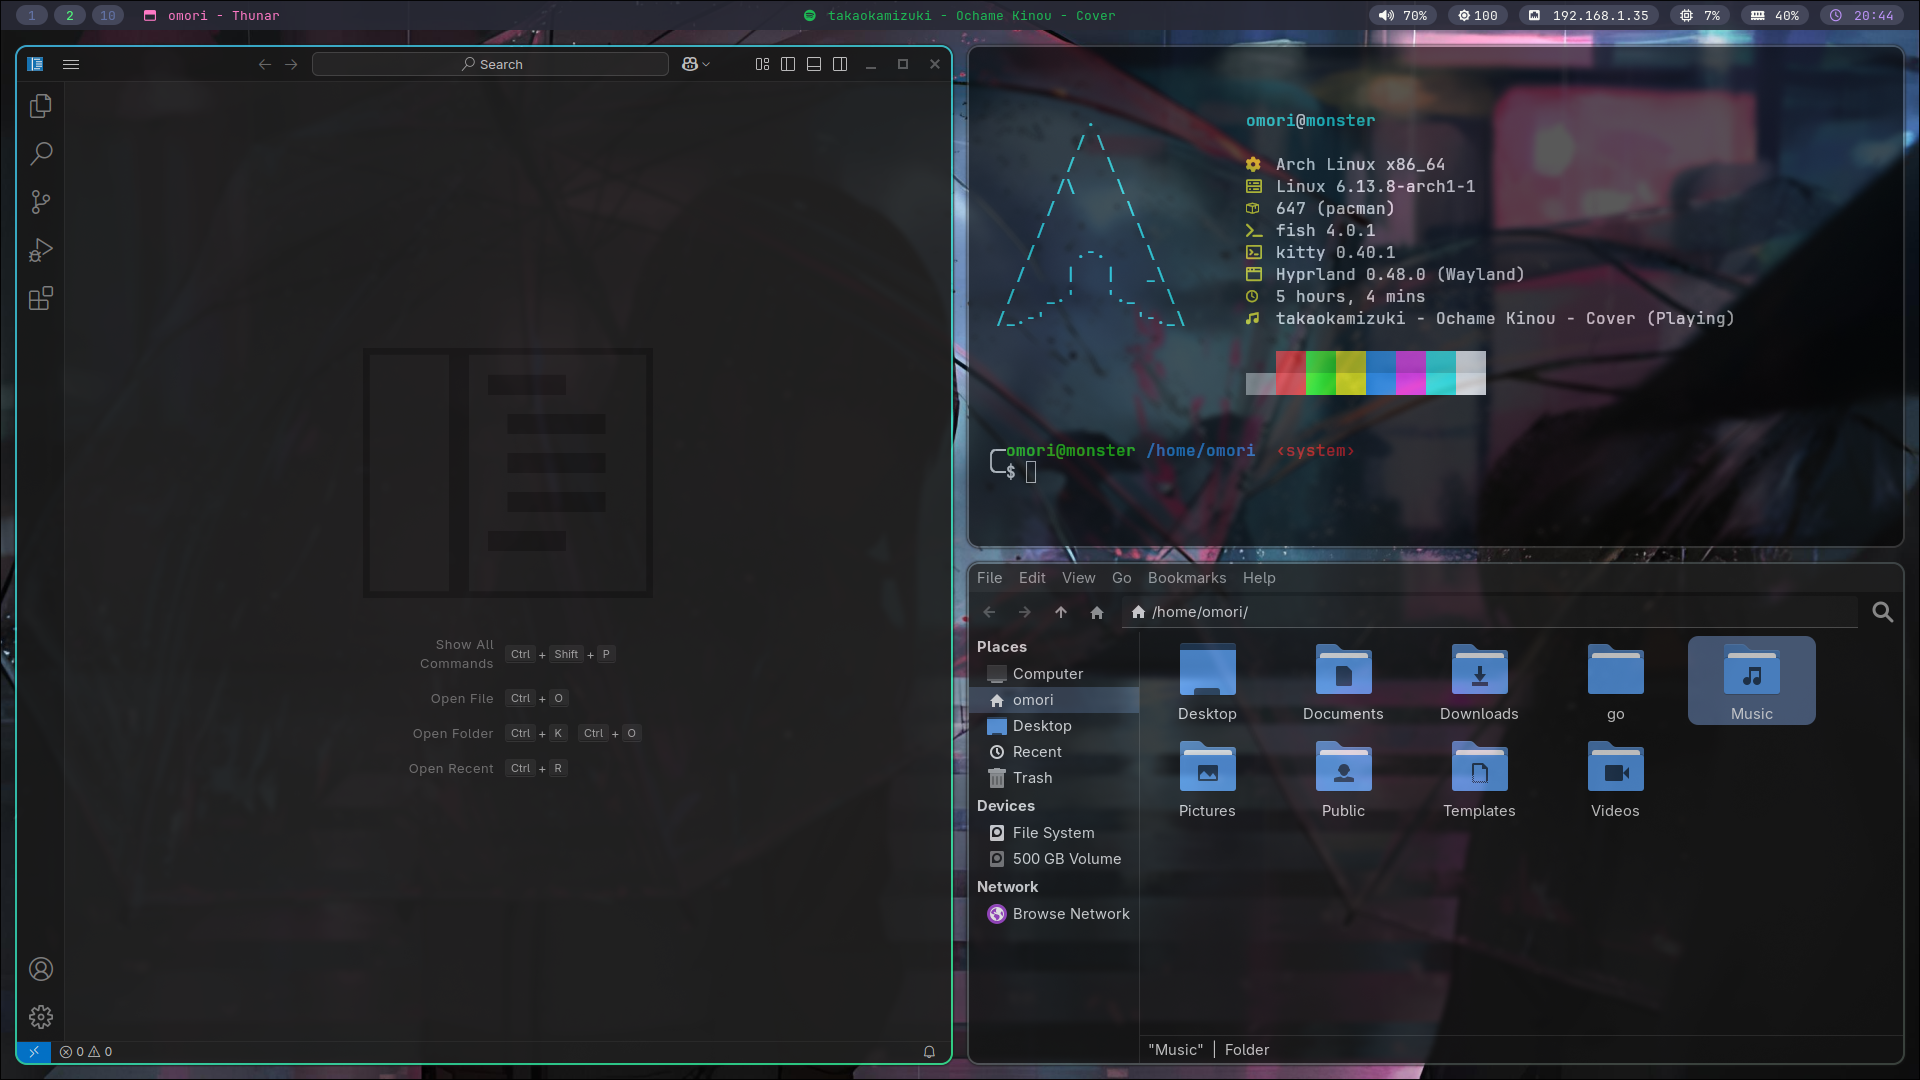Screen dimensions: 1920x1080
Task: Open the hamburger application menu
Action: [x=71, y=64]
